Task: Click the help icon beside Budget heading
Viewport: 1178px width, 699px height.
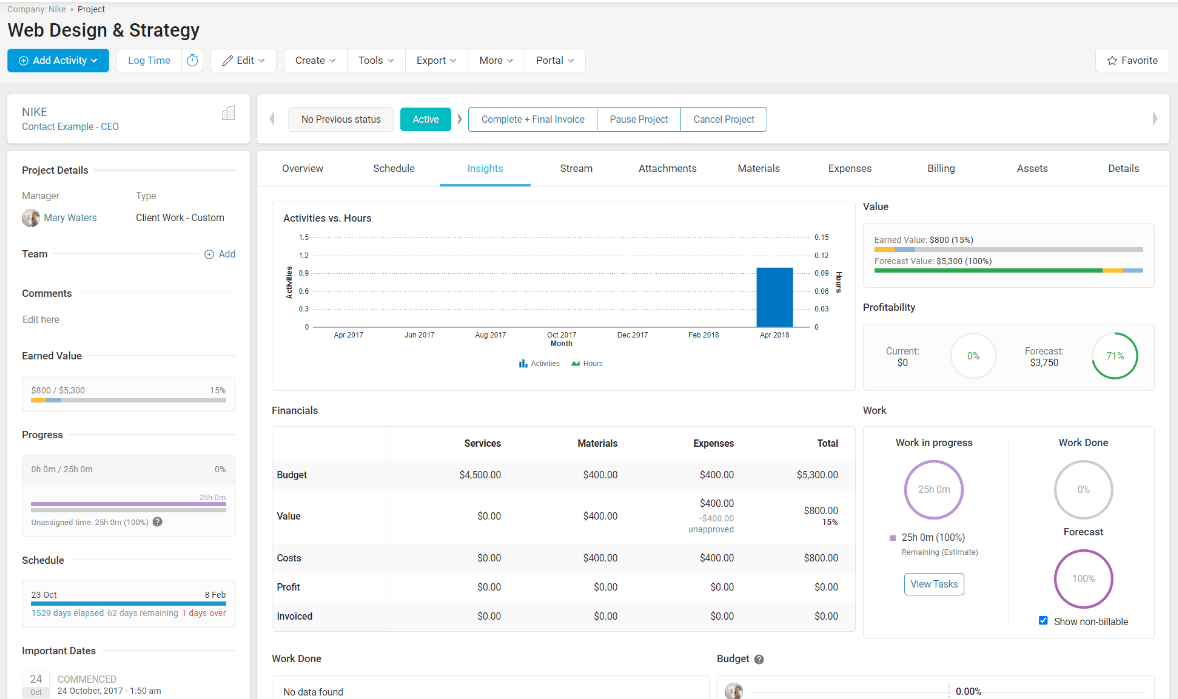Action: [x=759, y=660]
